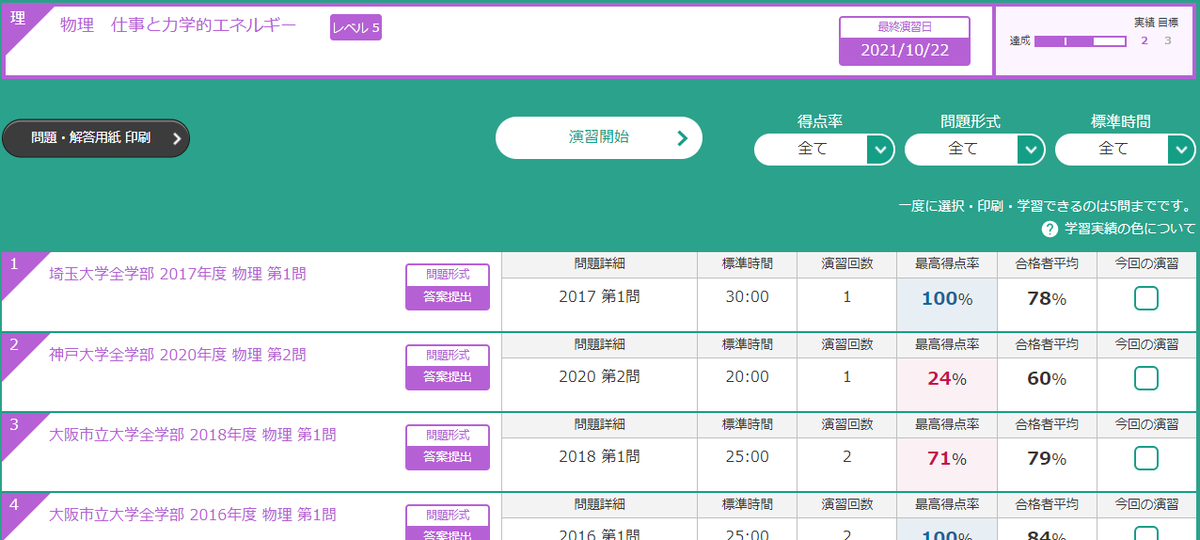Click 答案提出 badge in 大阪市立大学 2018 row

coord(447,458)
